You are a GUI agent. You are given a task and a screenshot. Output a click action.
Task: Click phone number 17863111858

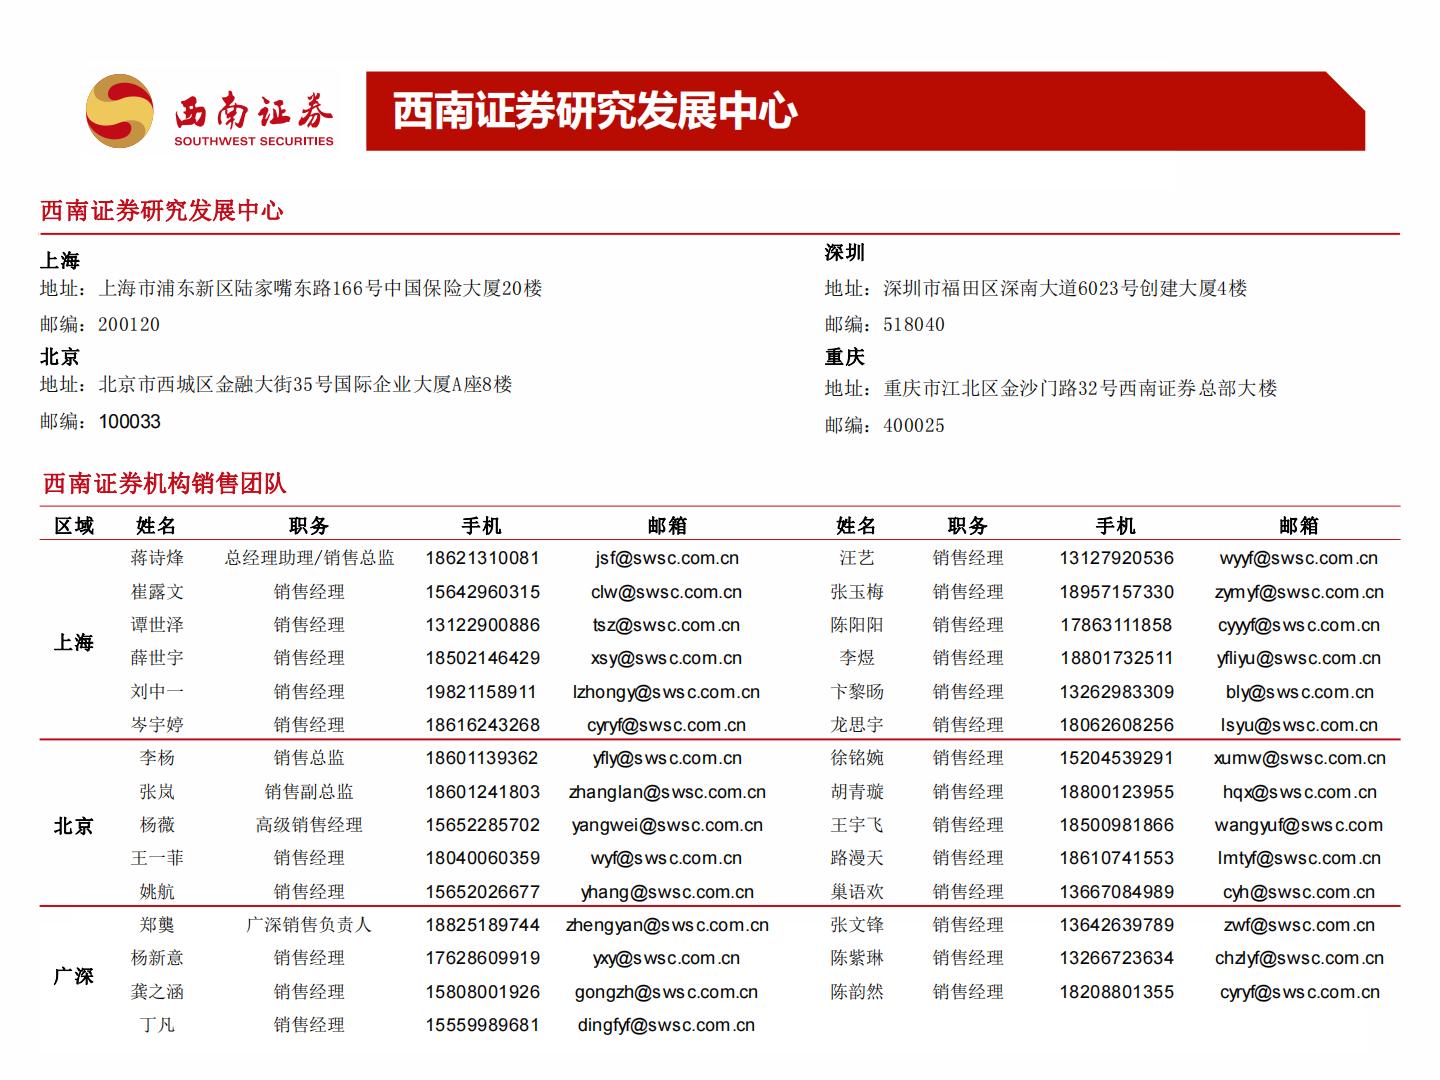1116,625
